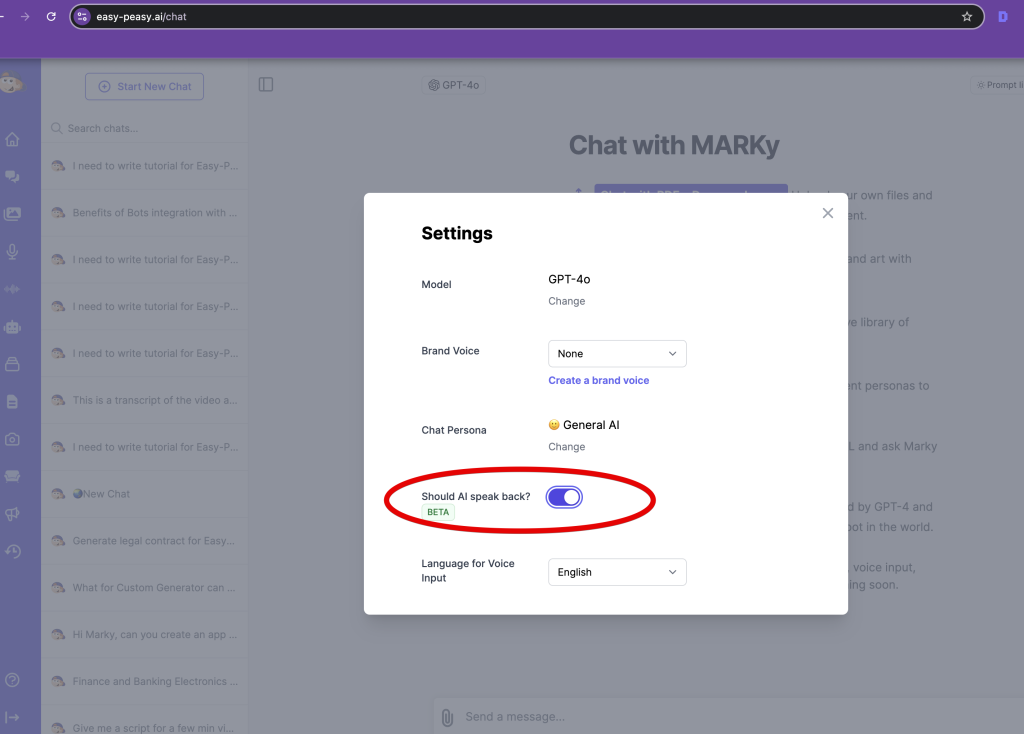Close the Settings dialog with X

[827, 213]
